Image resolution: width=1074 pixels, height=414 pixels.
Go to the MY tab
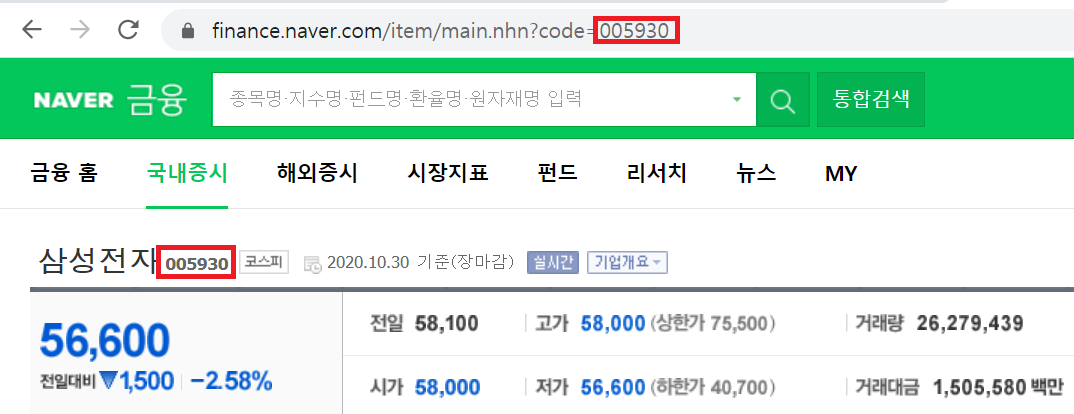click(841, 174)
